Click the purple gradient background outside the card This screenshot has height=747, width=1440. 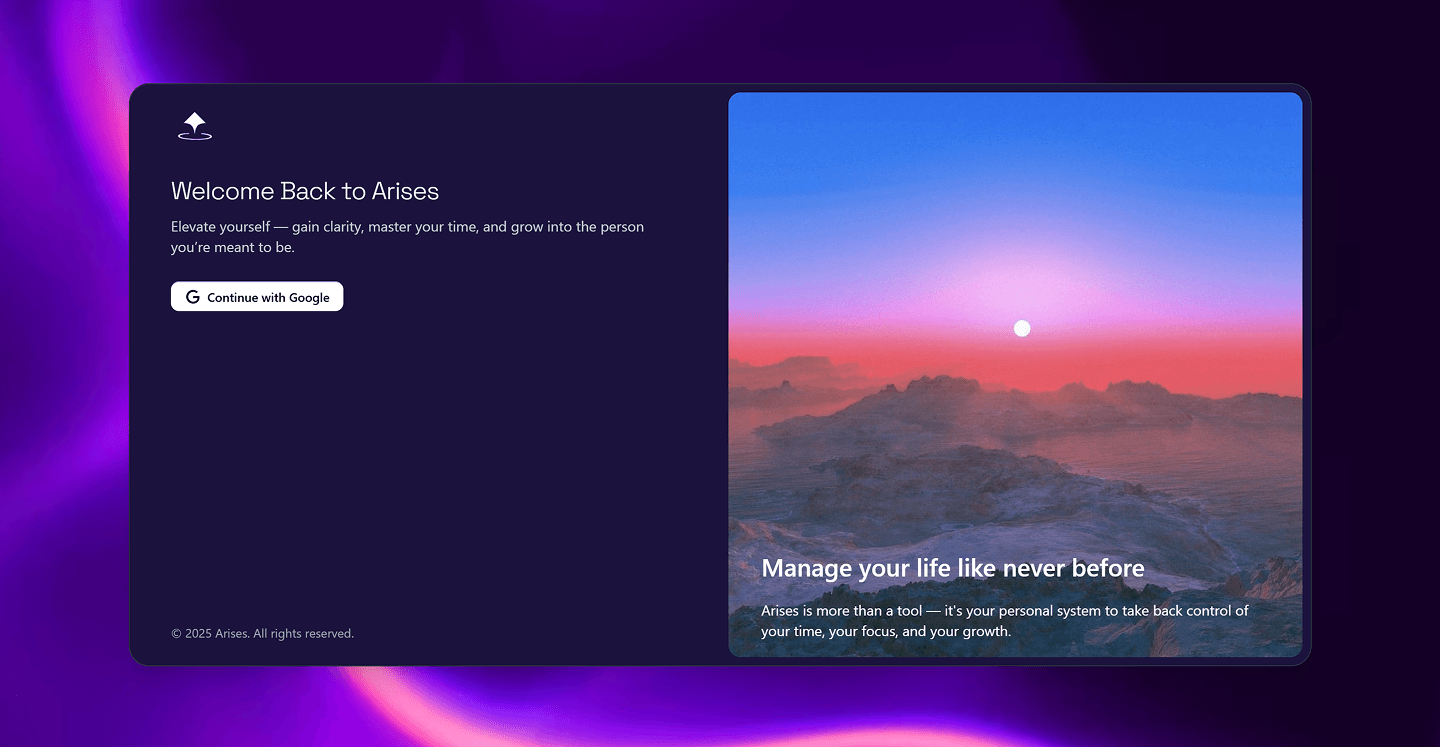[x=60, y=400]
